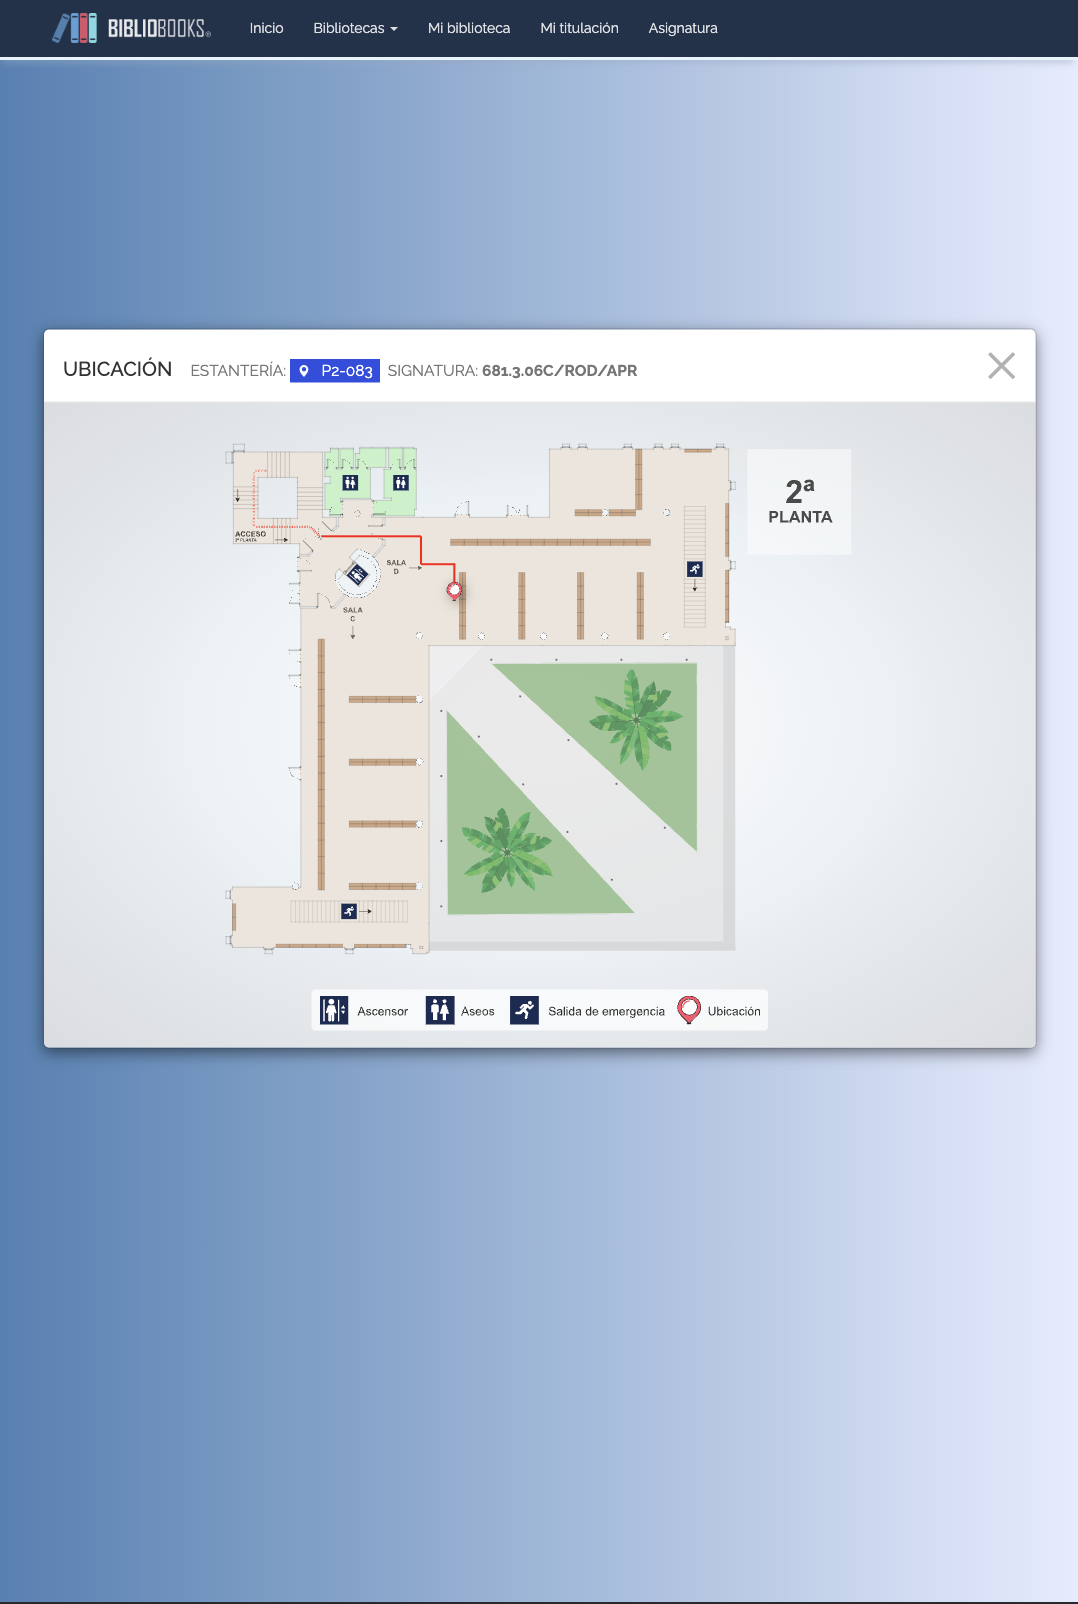This screenshot has height=1604, width=1078.
Task: Click the red location marker on the map
Action: coord(454,590)
